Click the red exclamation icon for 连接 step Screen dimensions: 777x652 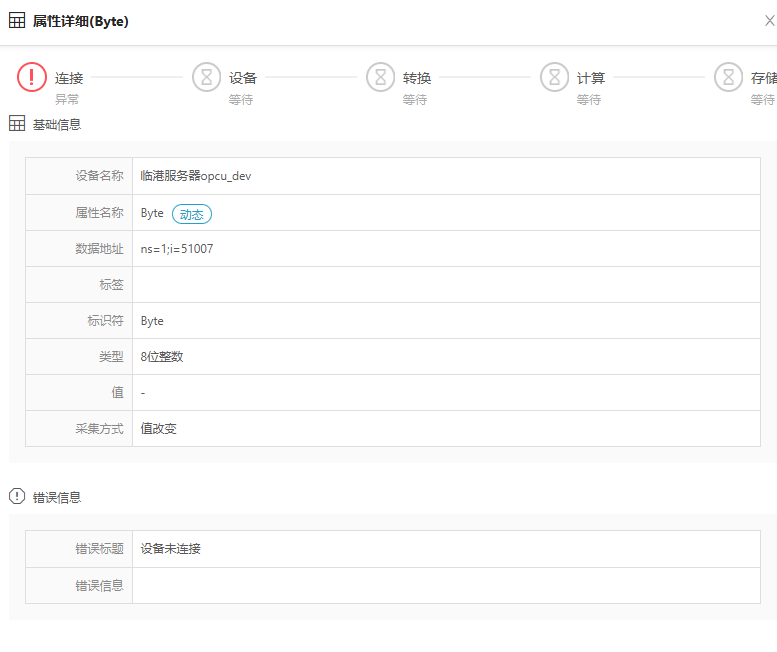click(x=32, y=77)
